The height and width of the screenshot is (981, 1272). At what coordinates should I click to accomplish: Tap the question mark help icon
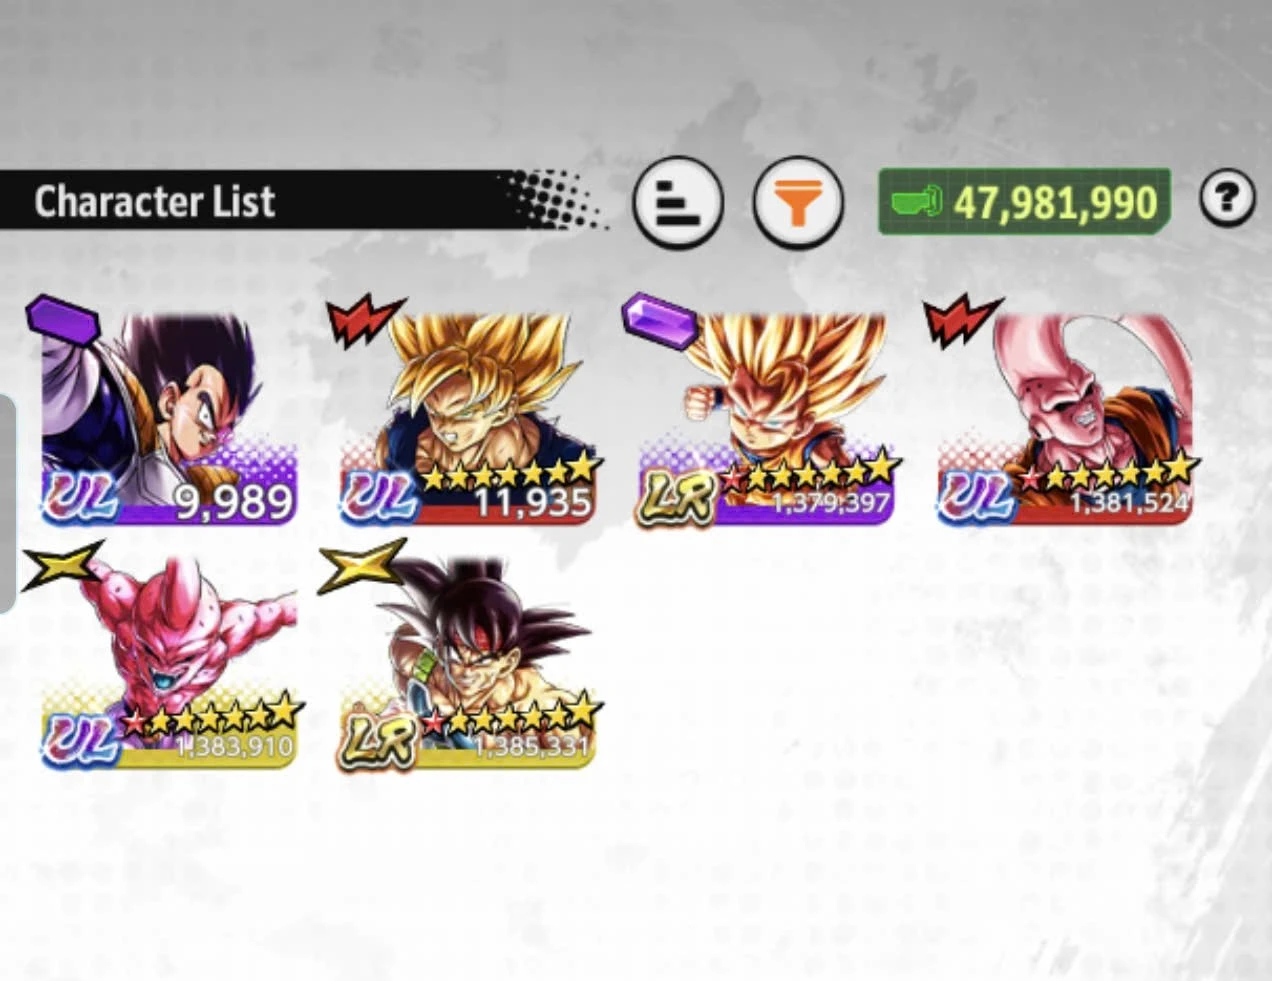[x=1227, y=199]
